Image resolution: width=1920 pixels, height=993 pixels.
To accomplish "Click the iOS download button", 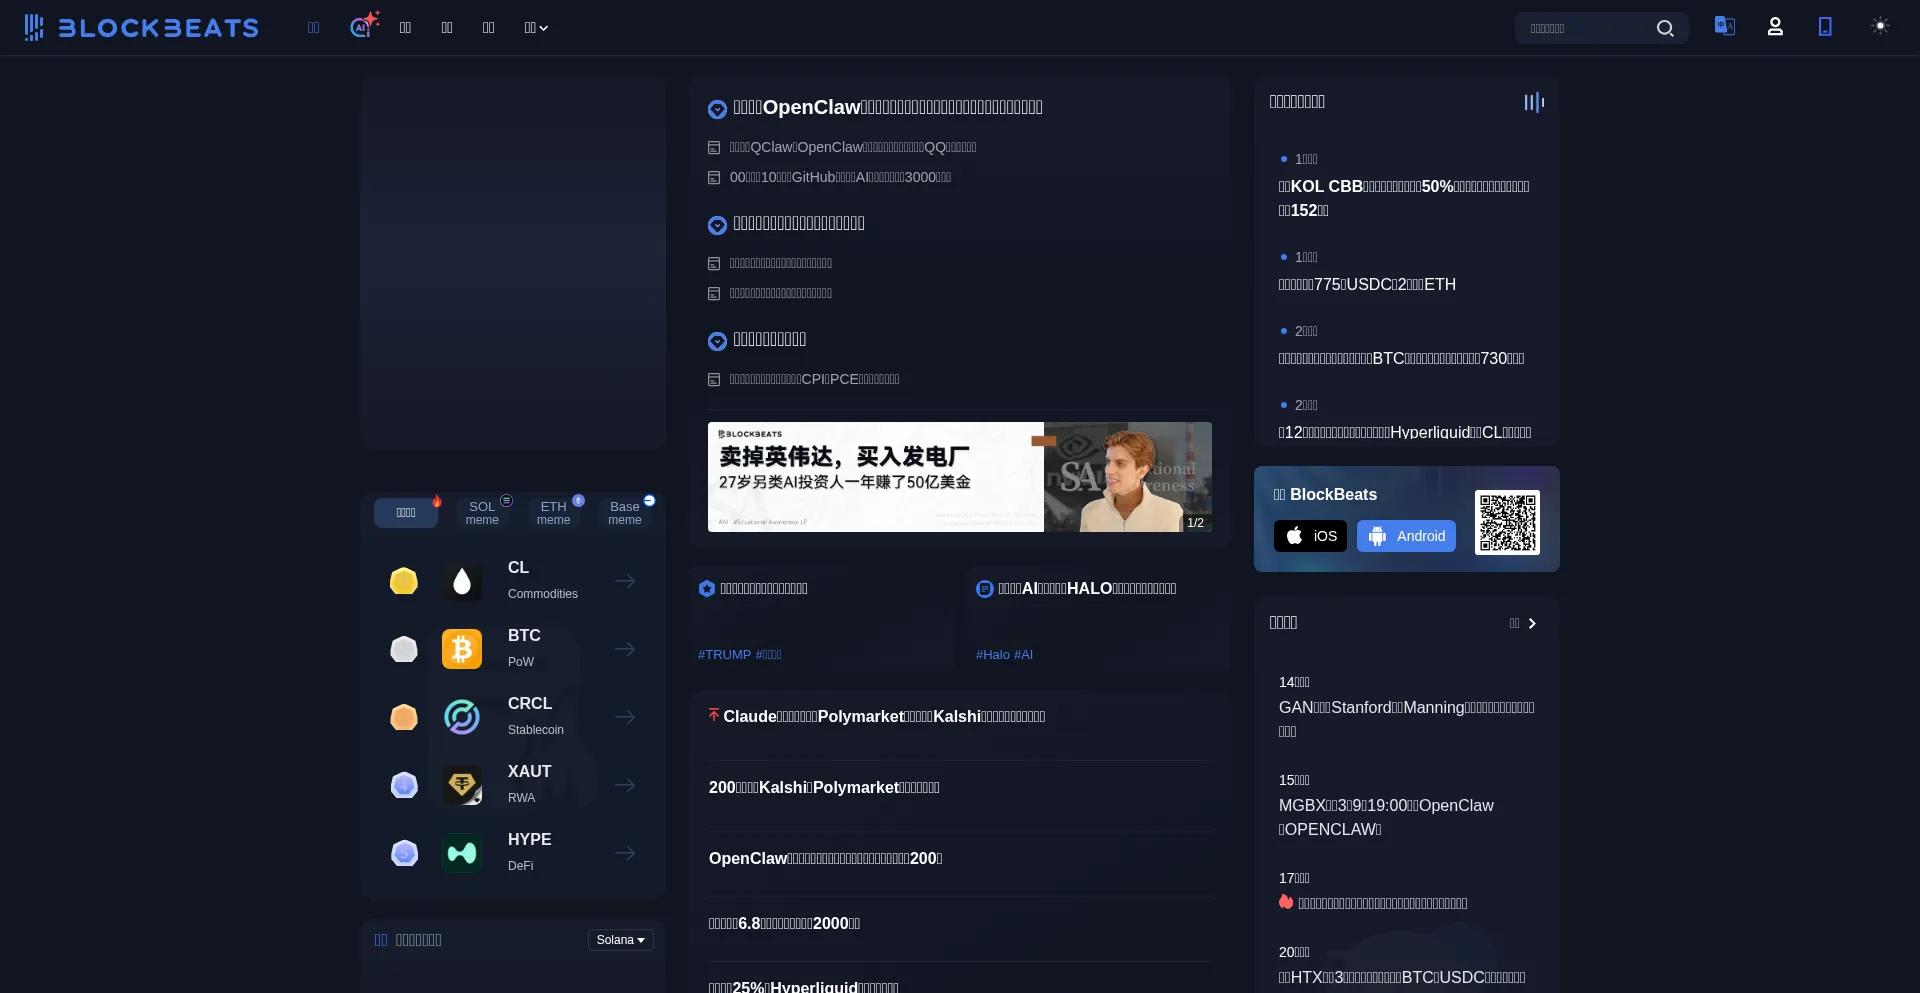I will [1310, 536].
